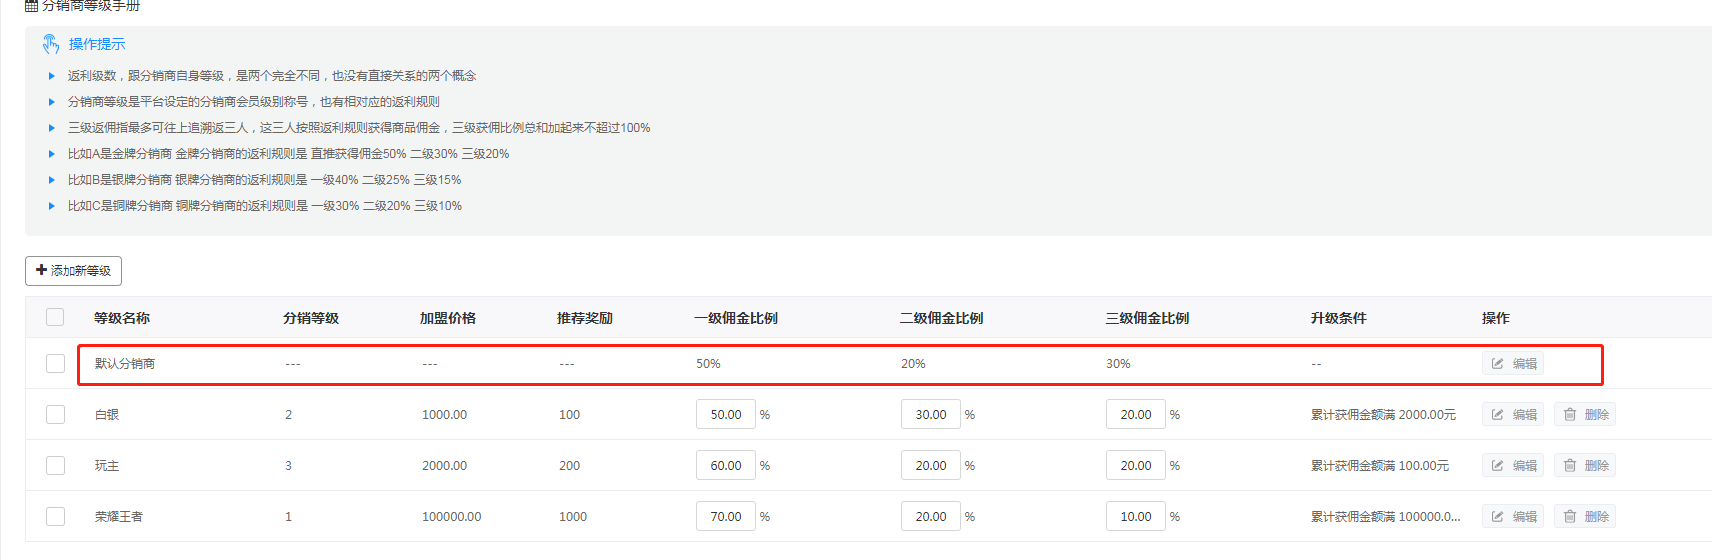Click the 操作提示 heading link
The image size is (1712, 560).
97,44
